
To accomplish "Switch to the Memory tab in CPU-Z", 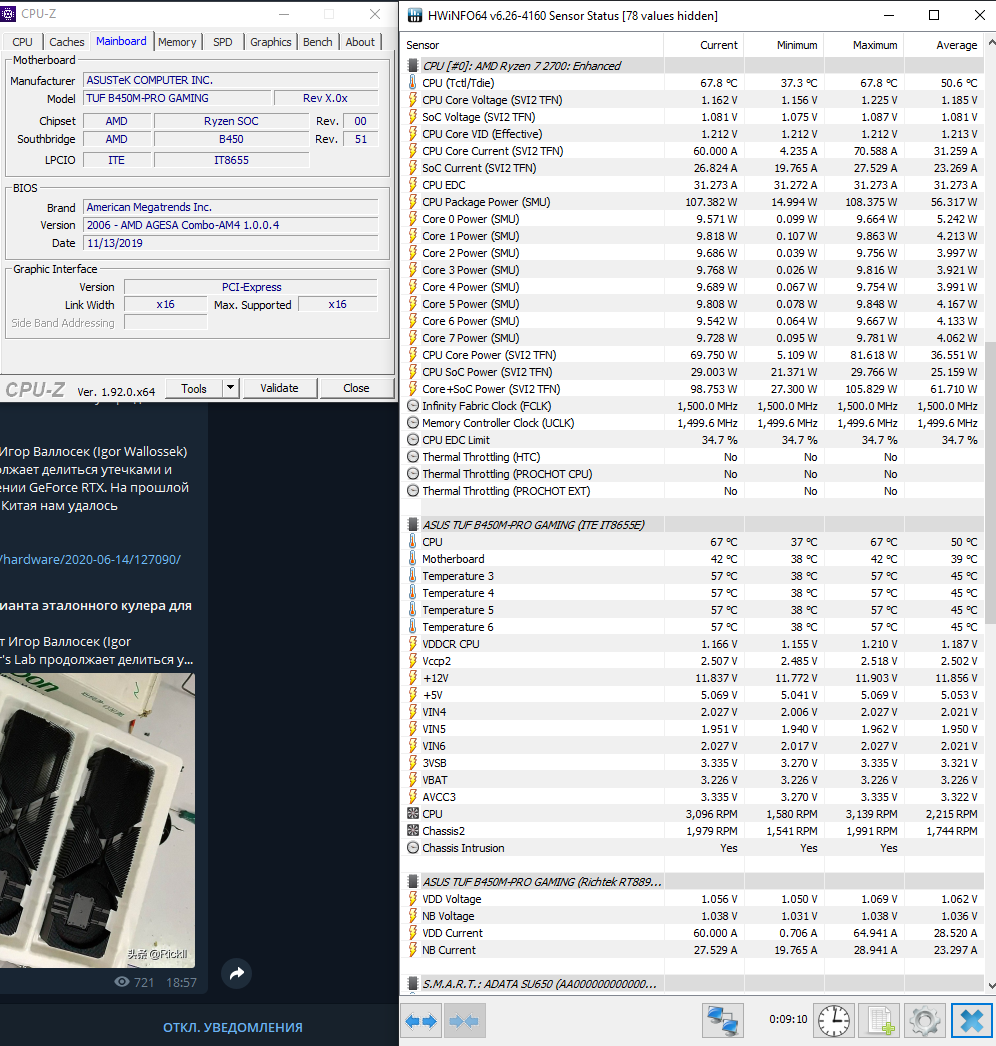I will 177,42.
